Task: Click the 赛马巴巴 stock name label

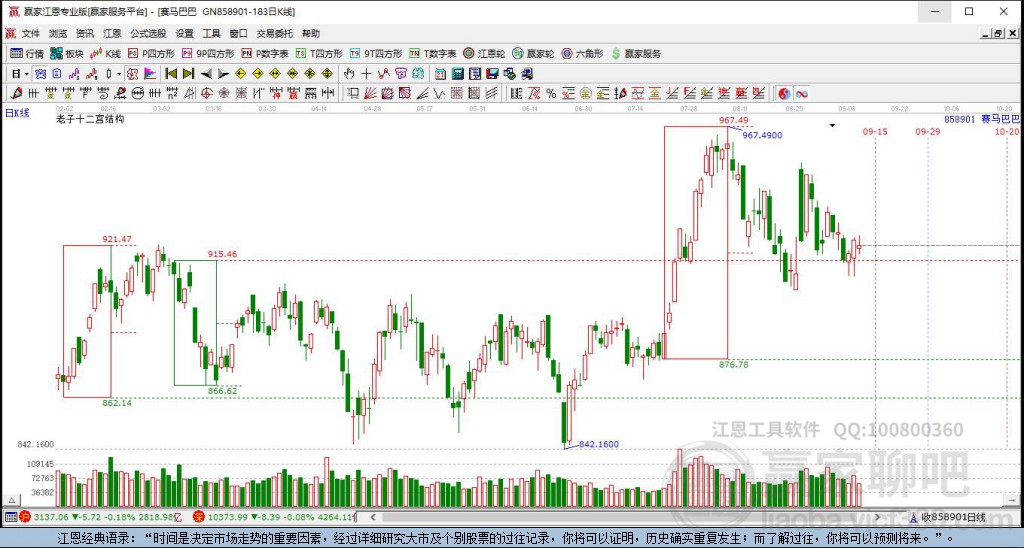Action: tap(1000, 119)
